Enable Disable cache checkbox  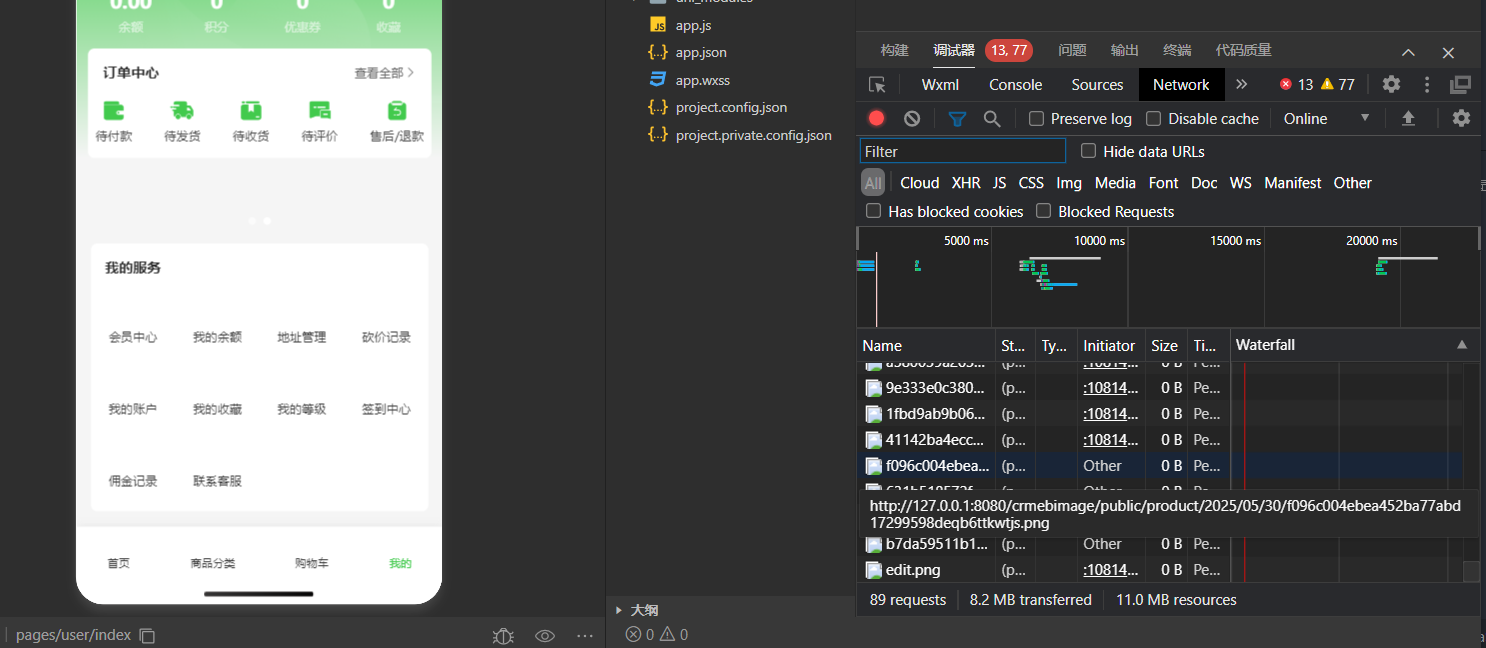(1153, 118)
